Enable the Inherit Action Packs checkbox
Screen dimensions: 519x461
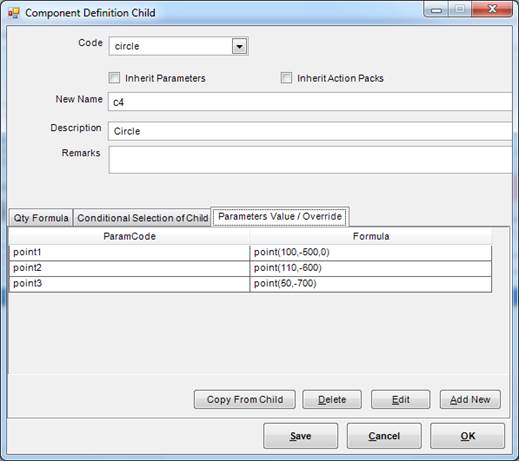pyautogui.click(x=286, y=78)
